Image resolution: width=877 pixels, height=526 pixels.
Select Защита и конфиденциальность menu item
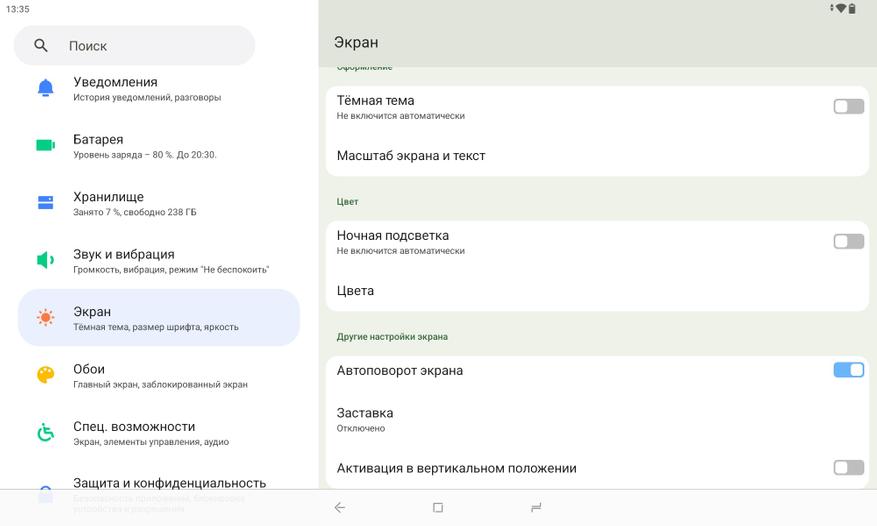169,483
